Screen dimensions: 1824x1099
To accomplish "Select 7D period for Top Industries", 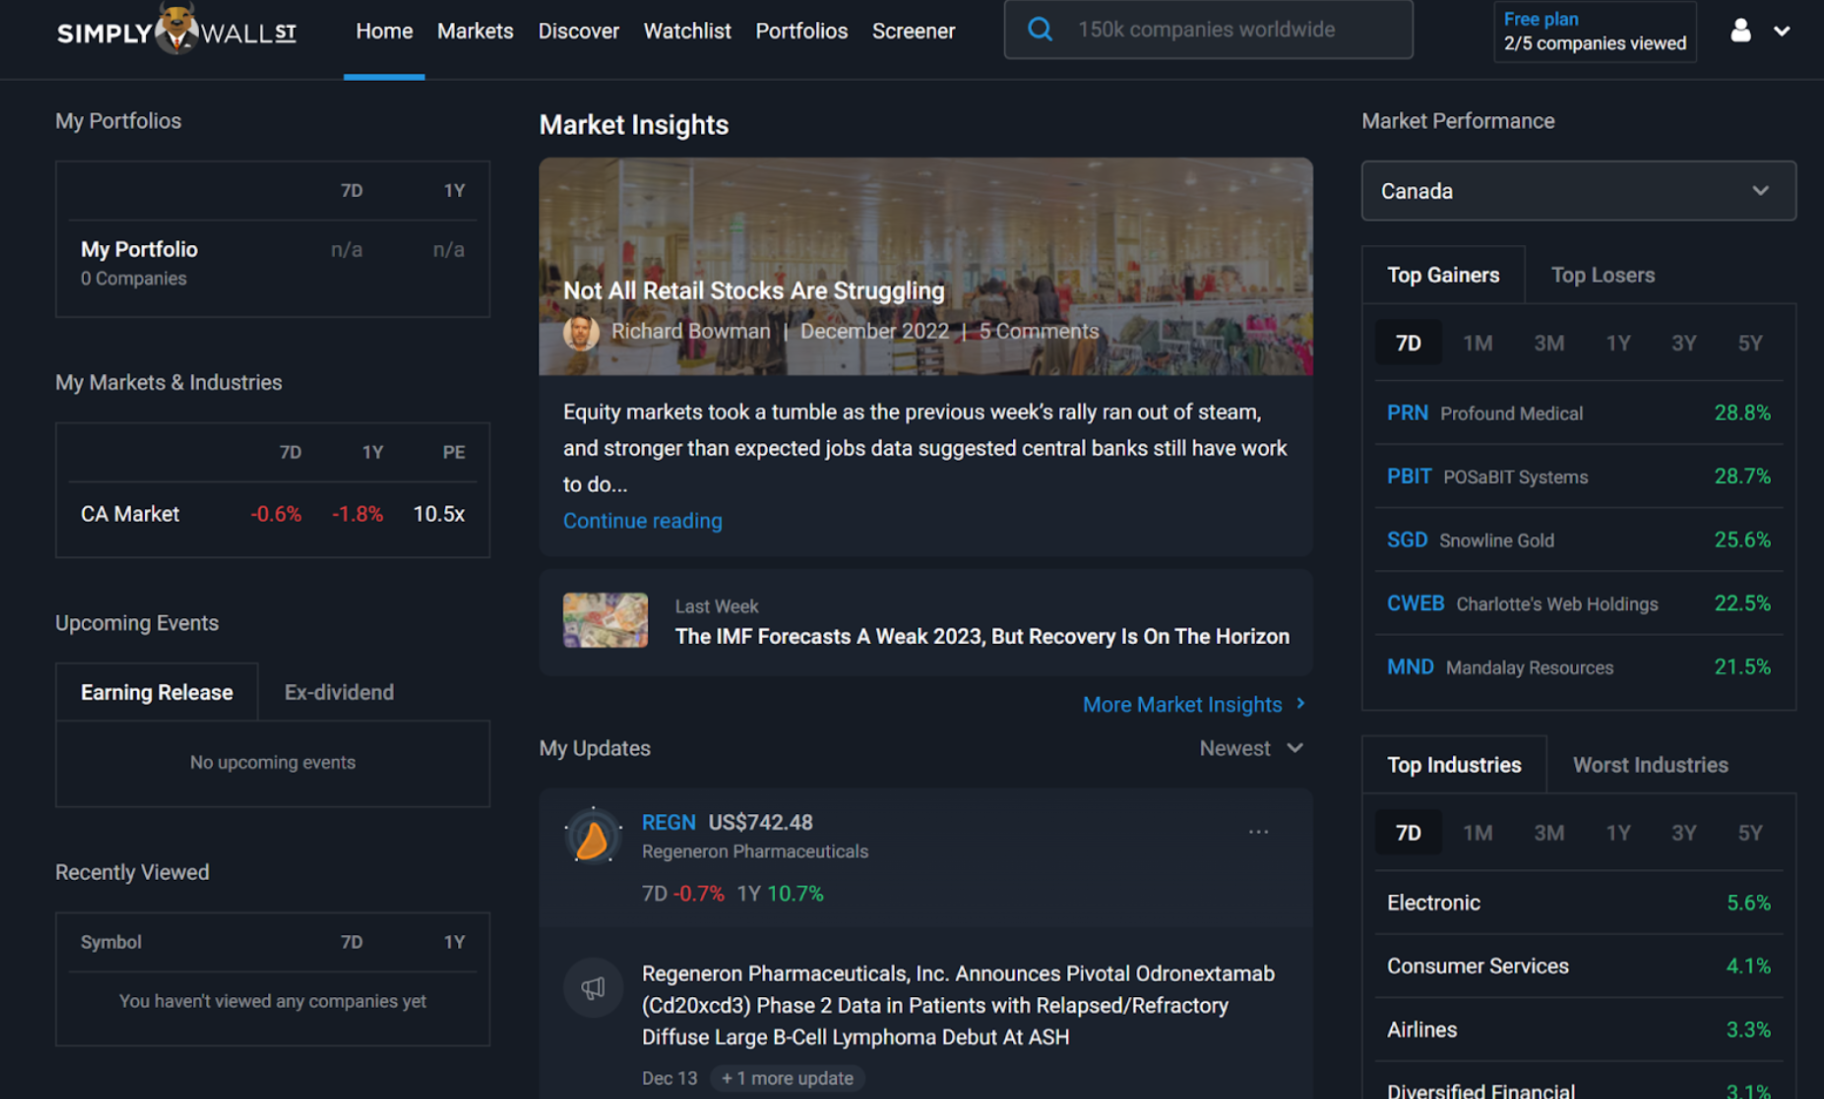I will pyautogui.click(x=1408, y=833).
